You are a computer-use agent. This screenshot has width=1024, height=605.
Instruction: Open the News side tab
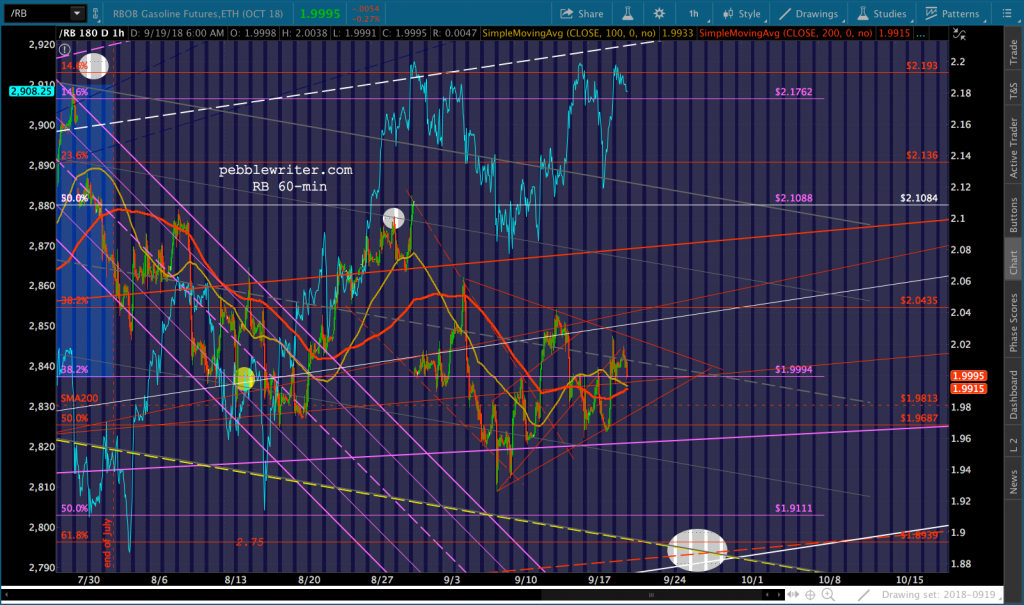[1014, 482]
